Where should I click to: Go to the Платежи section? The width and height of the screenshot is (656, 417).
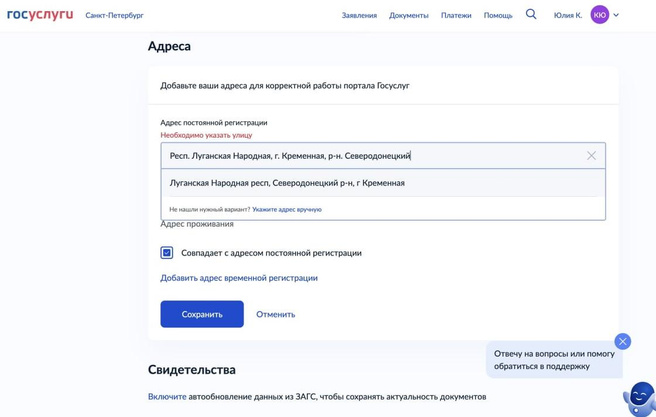point(456,16)
